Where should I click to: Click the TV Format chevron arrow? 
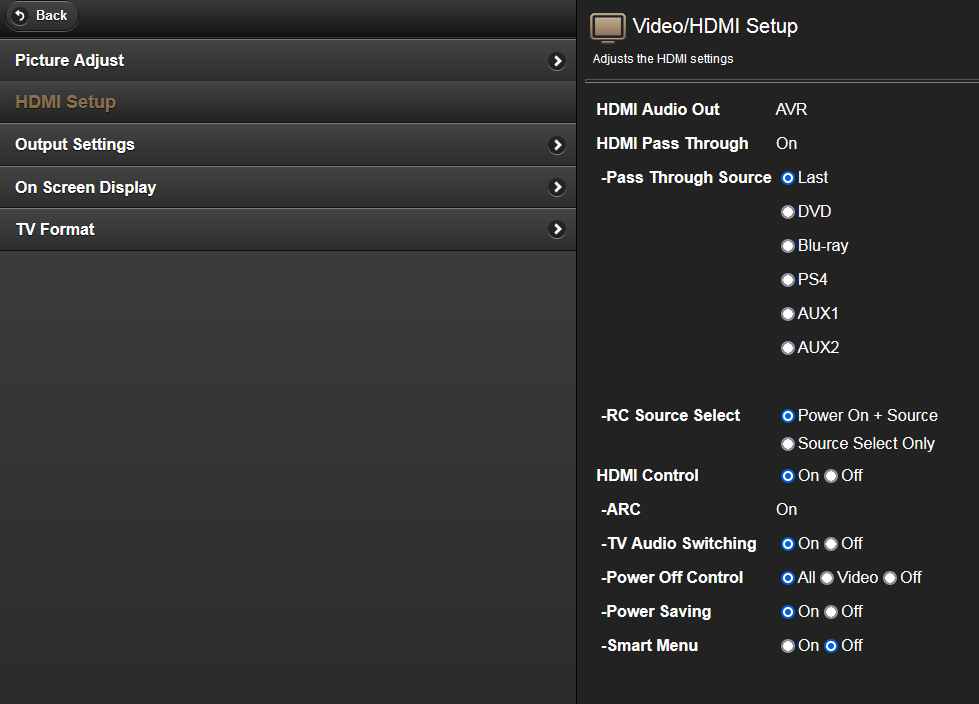(x=556, y=230)
